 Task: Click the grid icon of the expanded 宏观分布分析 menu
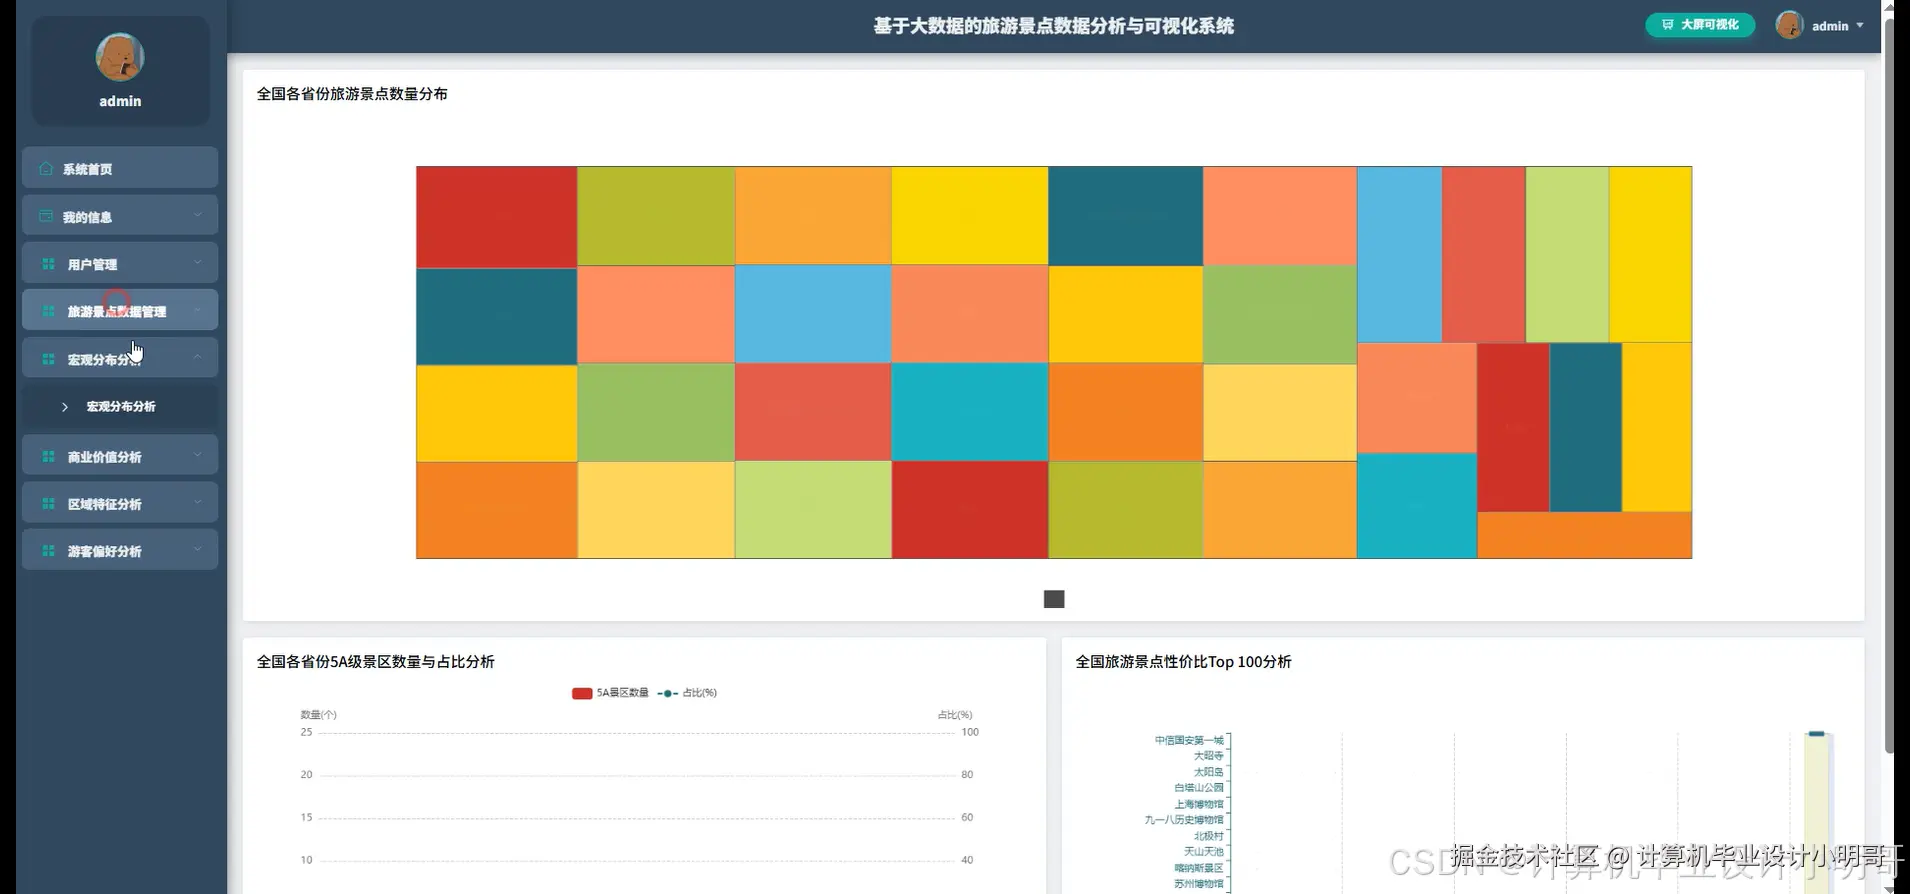tap(48, 359)
